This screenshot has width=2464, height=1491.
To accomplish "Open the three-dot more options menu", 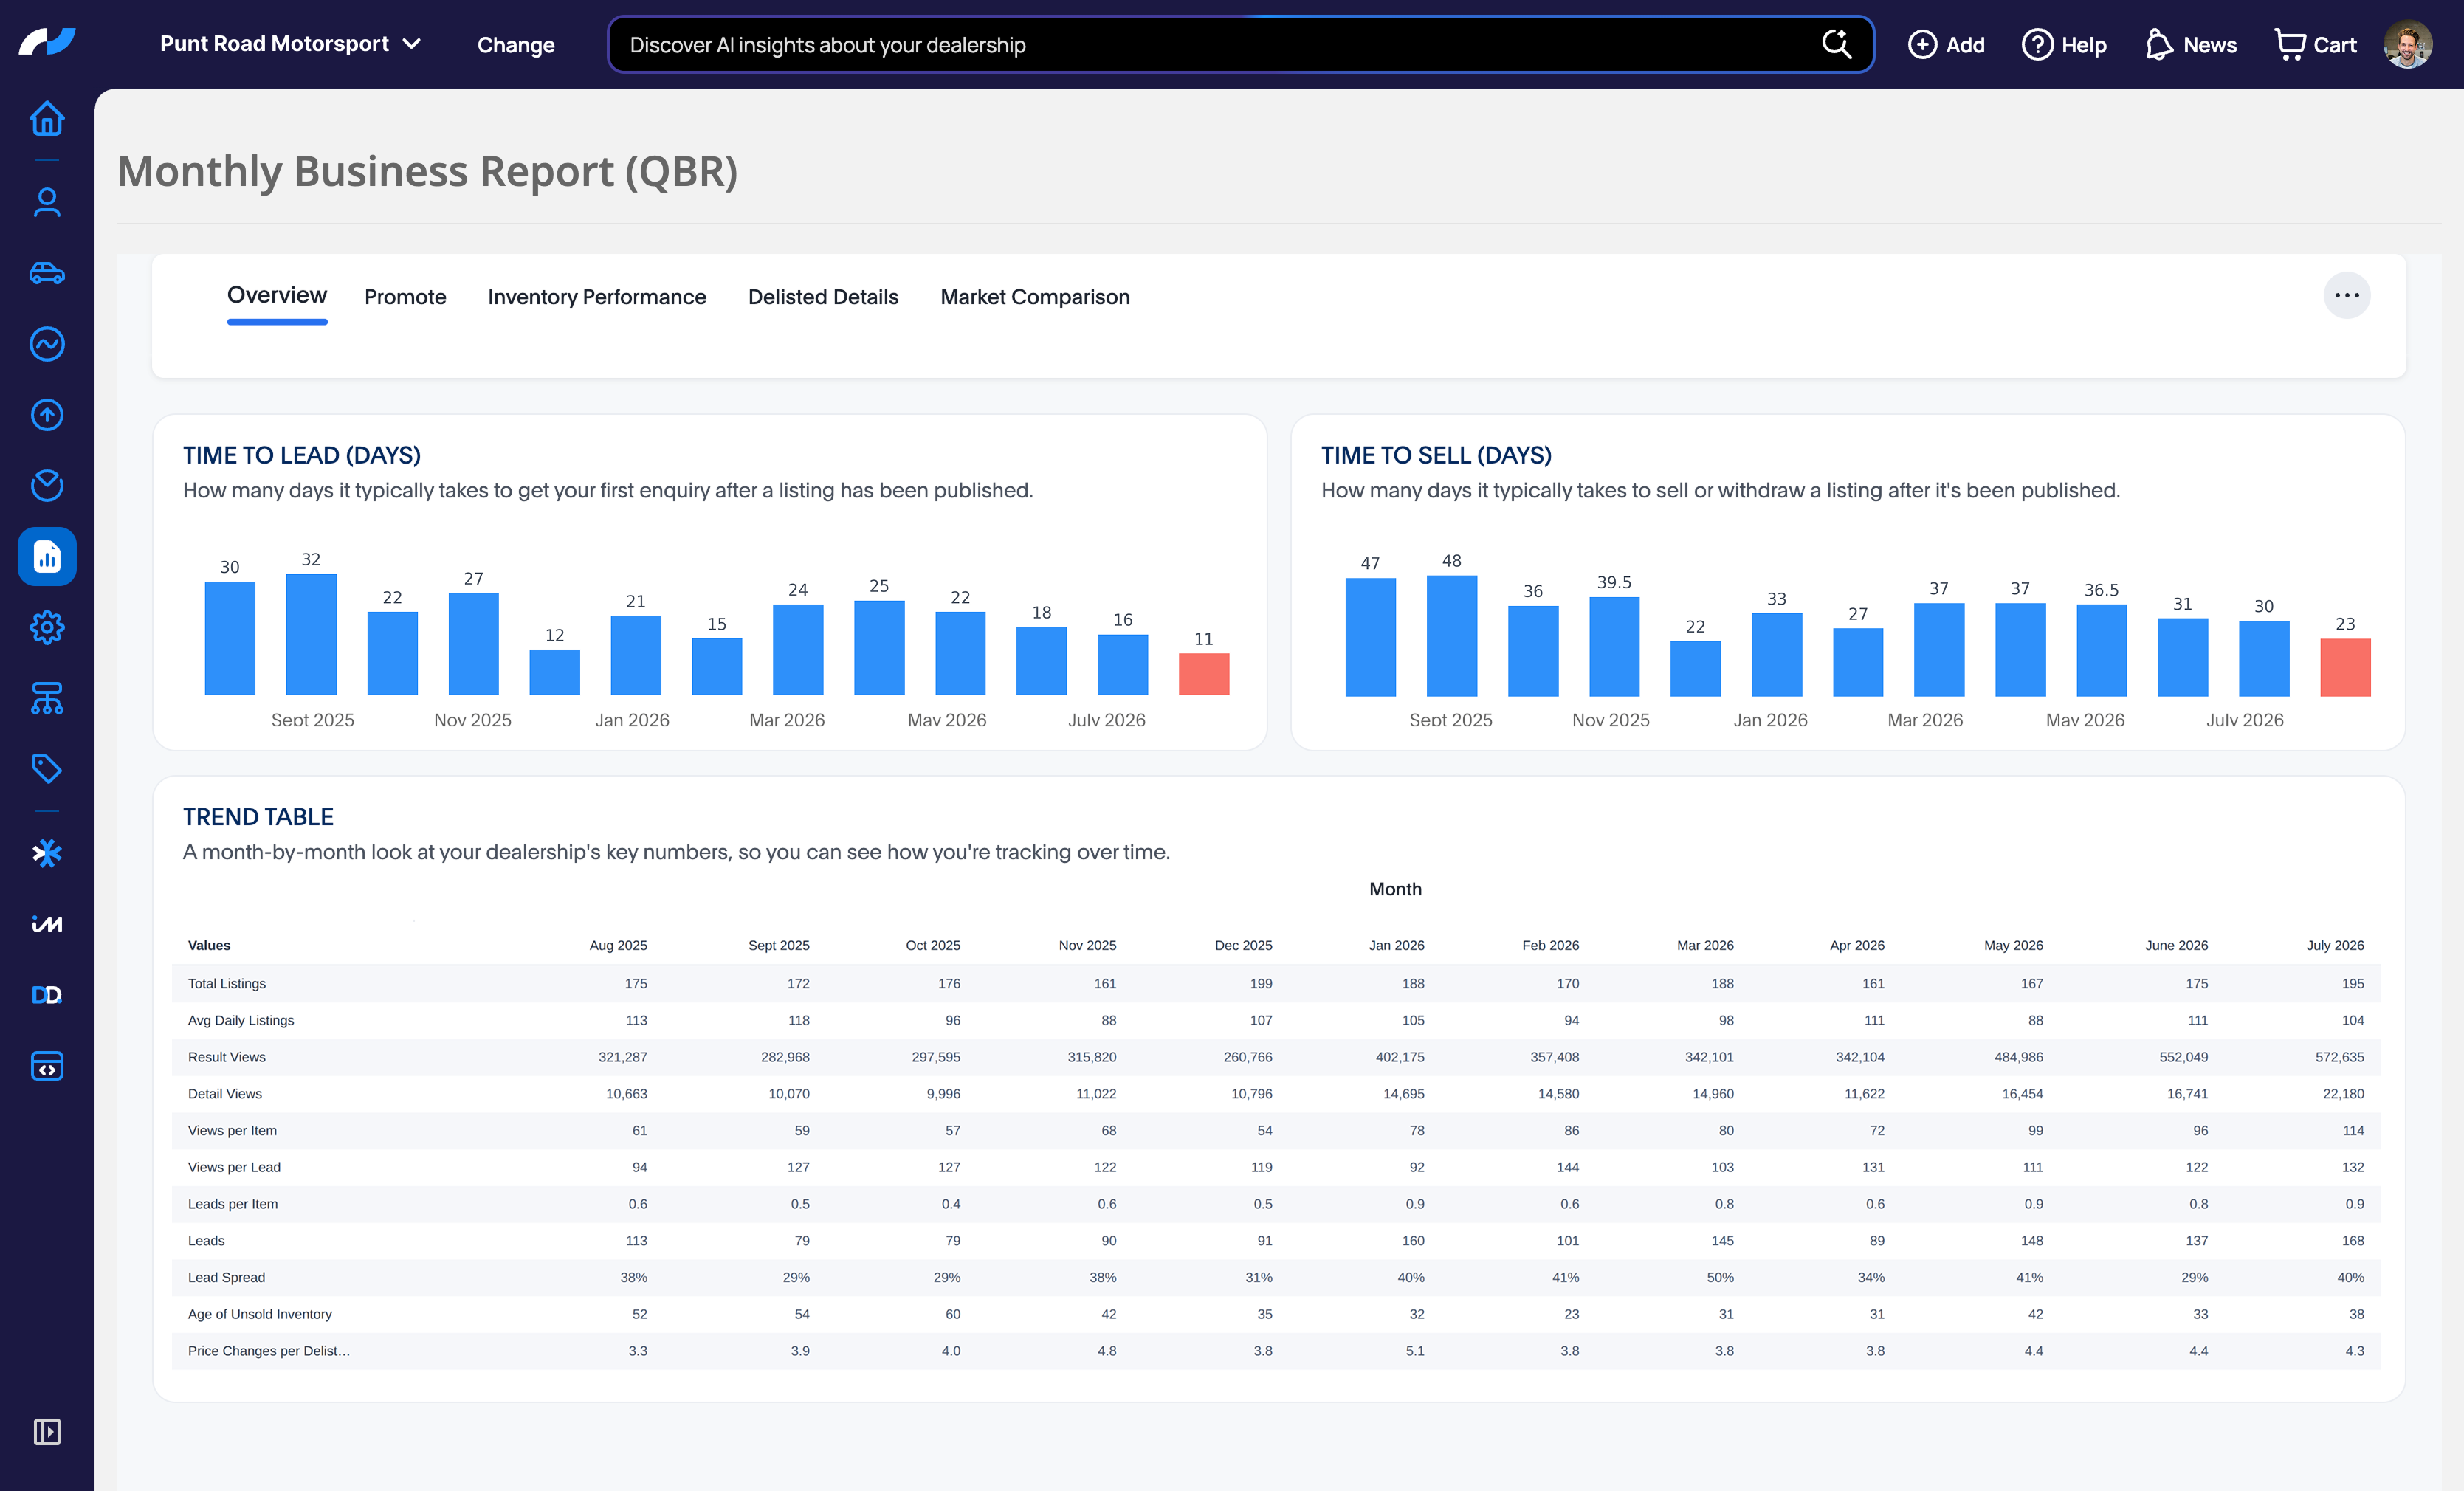I will point(2346,295).
